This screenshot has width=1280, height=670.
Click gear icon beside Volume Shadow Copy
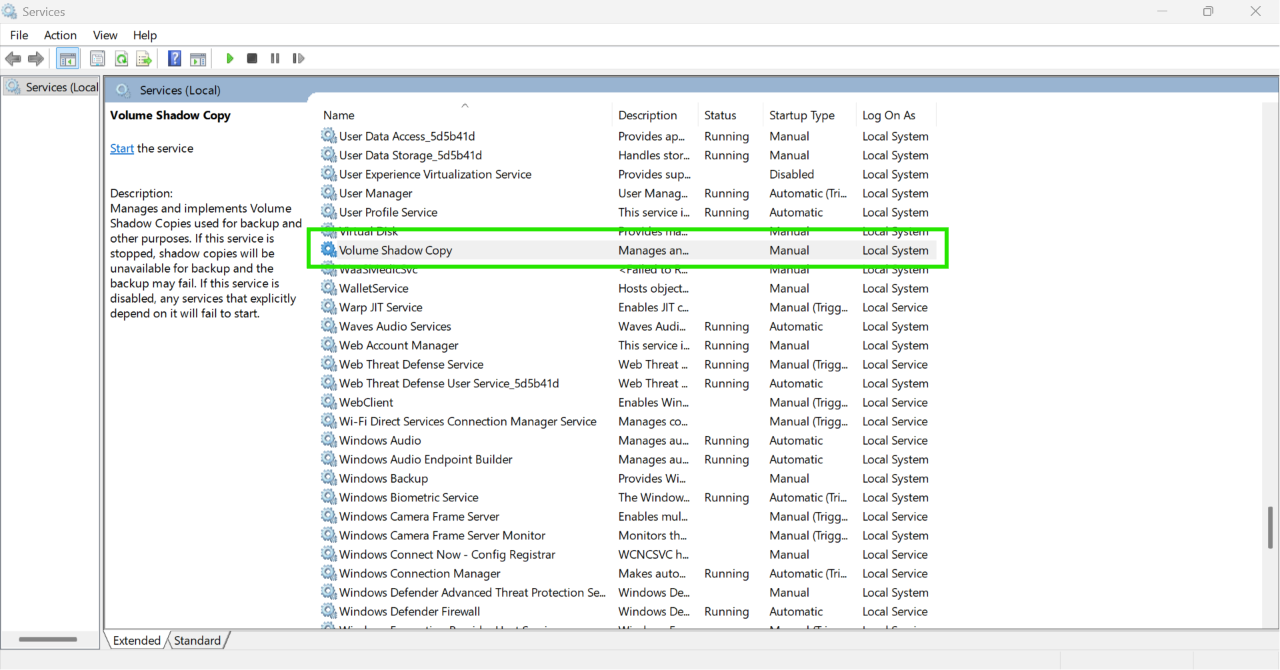[x=328, y=250]
